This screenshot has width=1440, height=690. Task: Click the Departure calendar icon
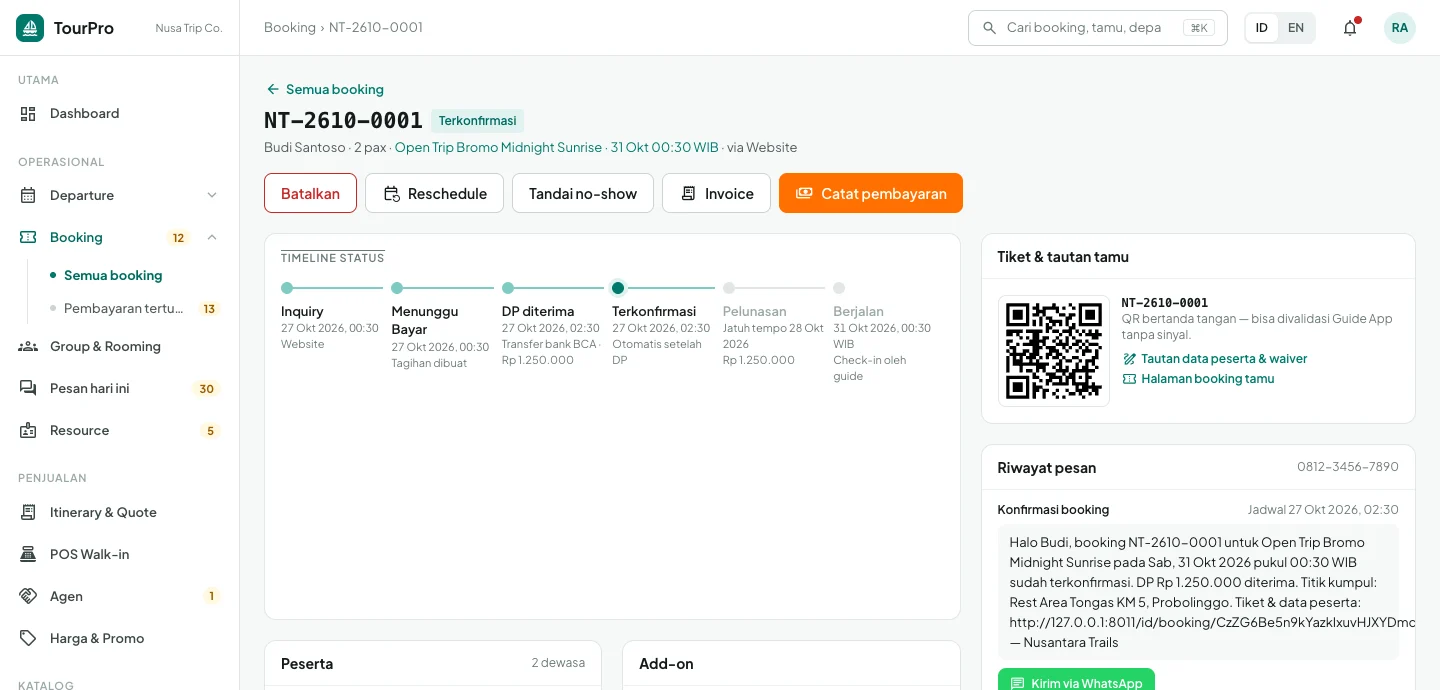point(28,196)
